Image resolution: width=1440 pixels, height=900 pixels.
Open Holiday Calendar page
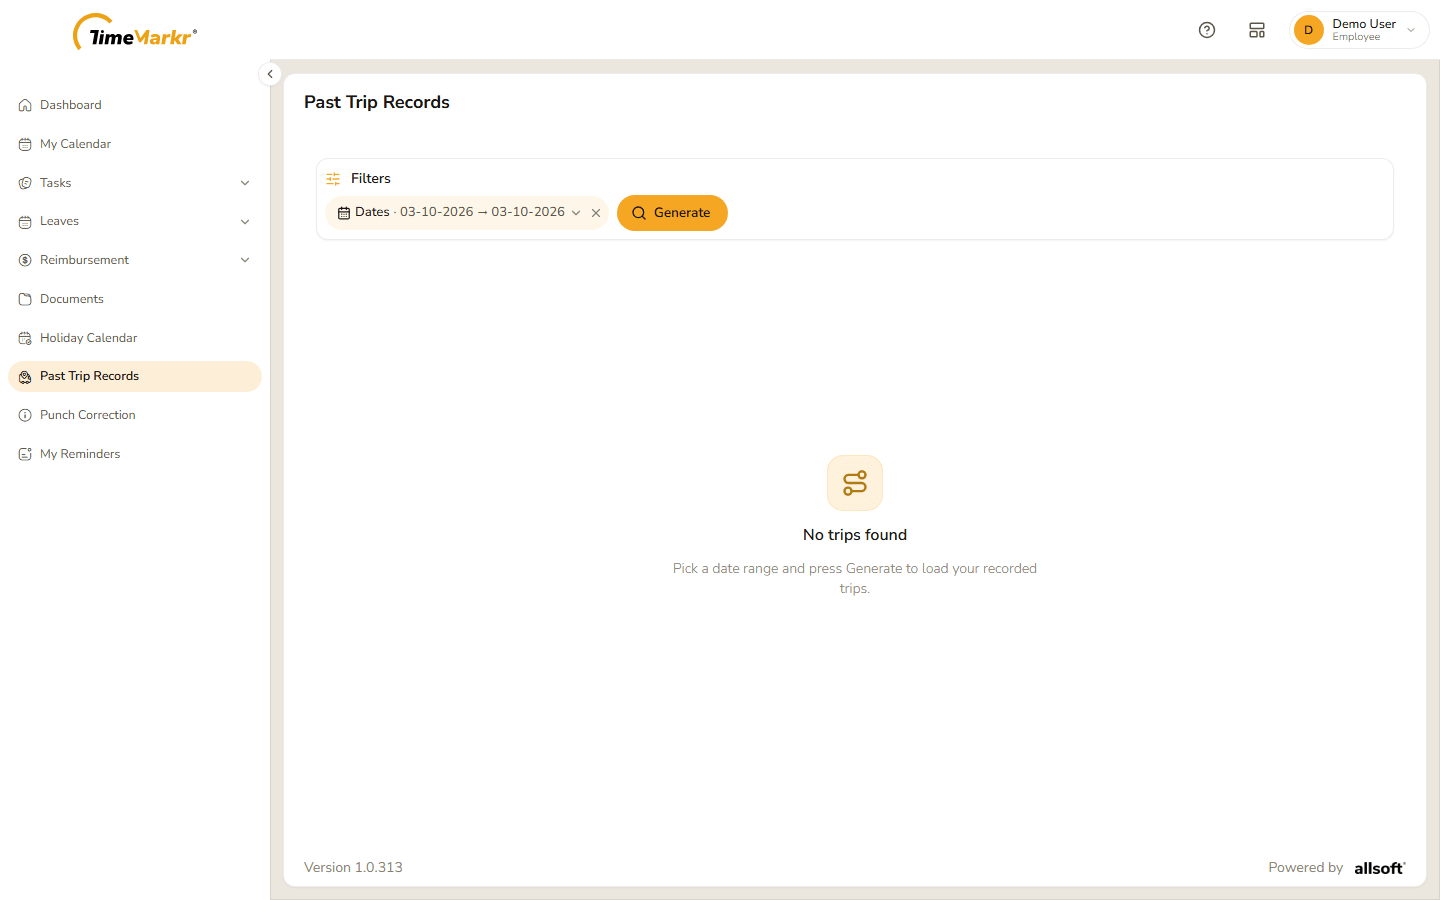coord(135,338)
